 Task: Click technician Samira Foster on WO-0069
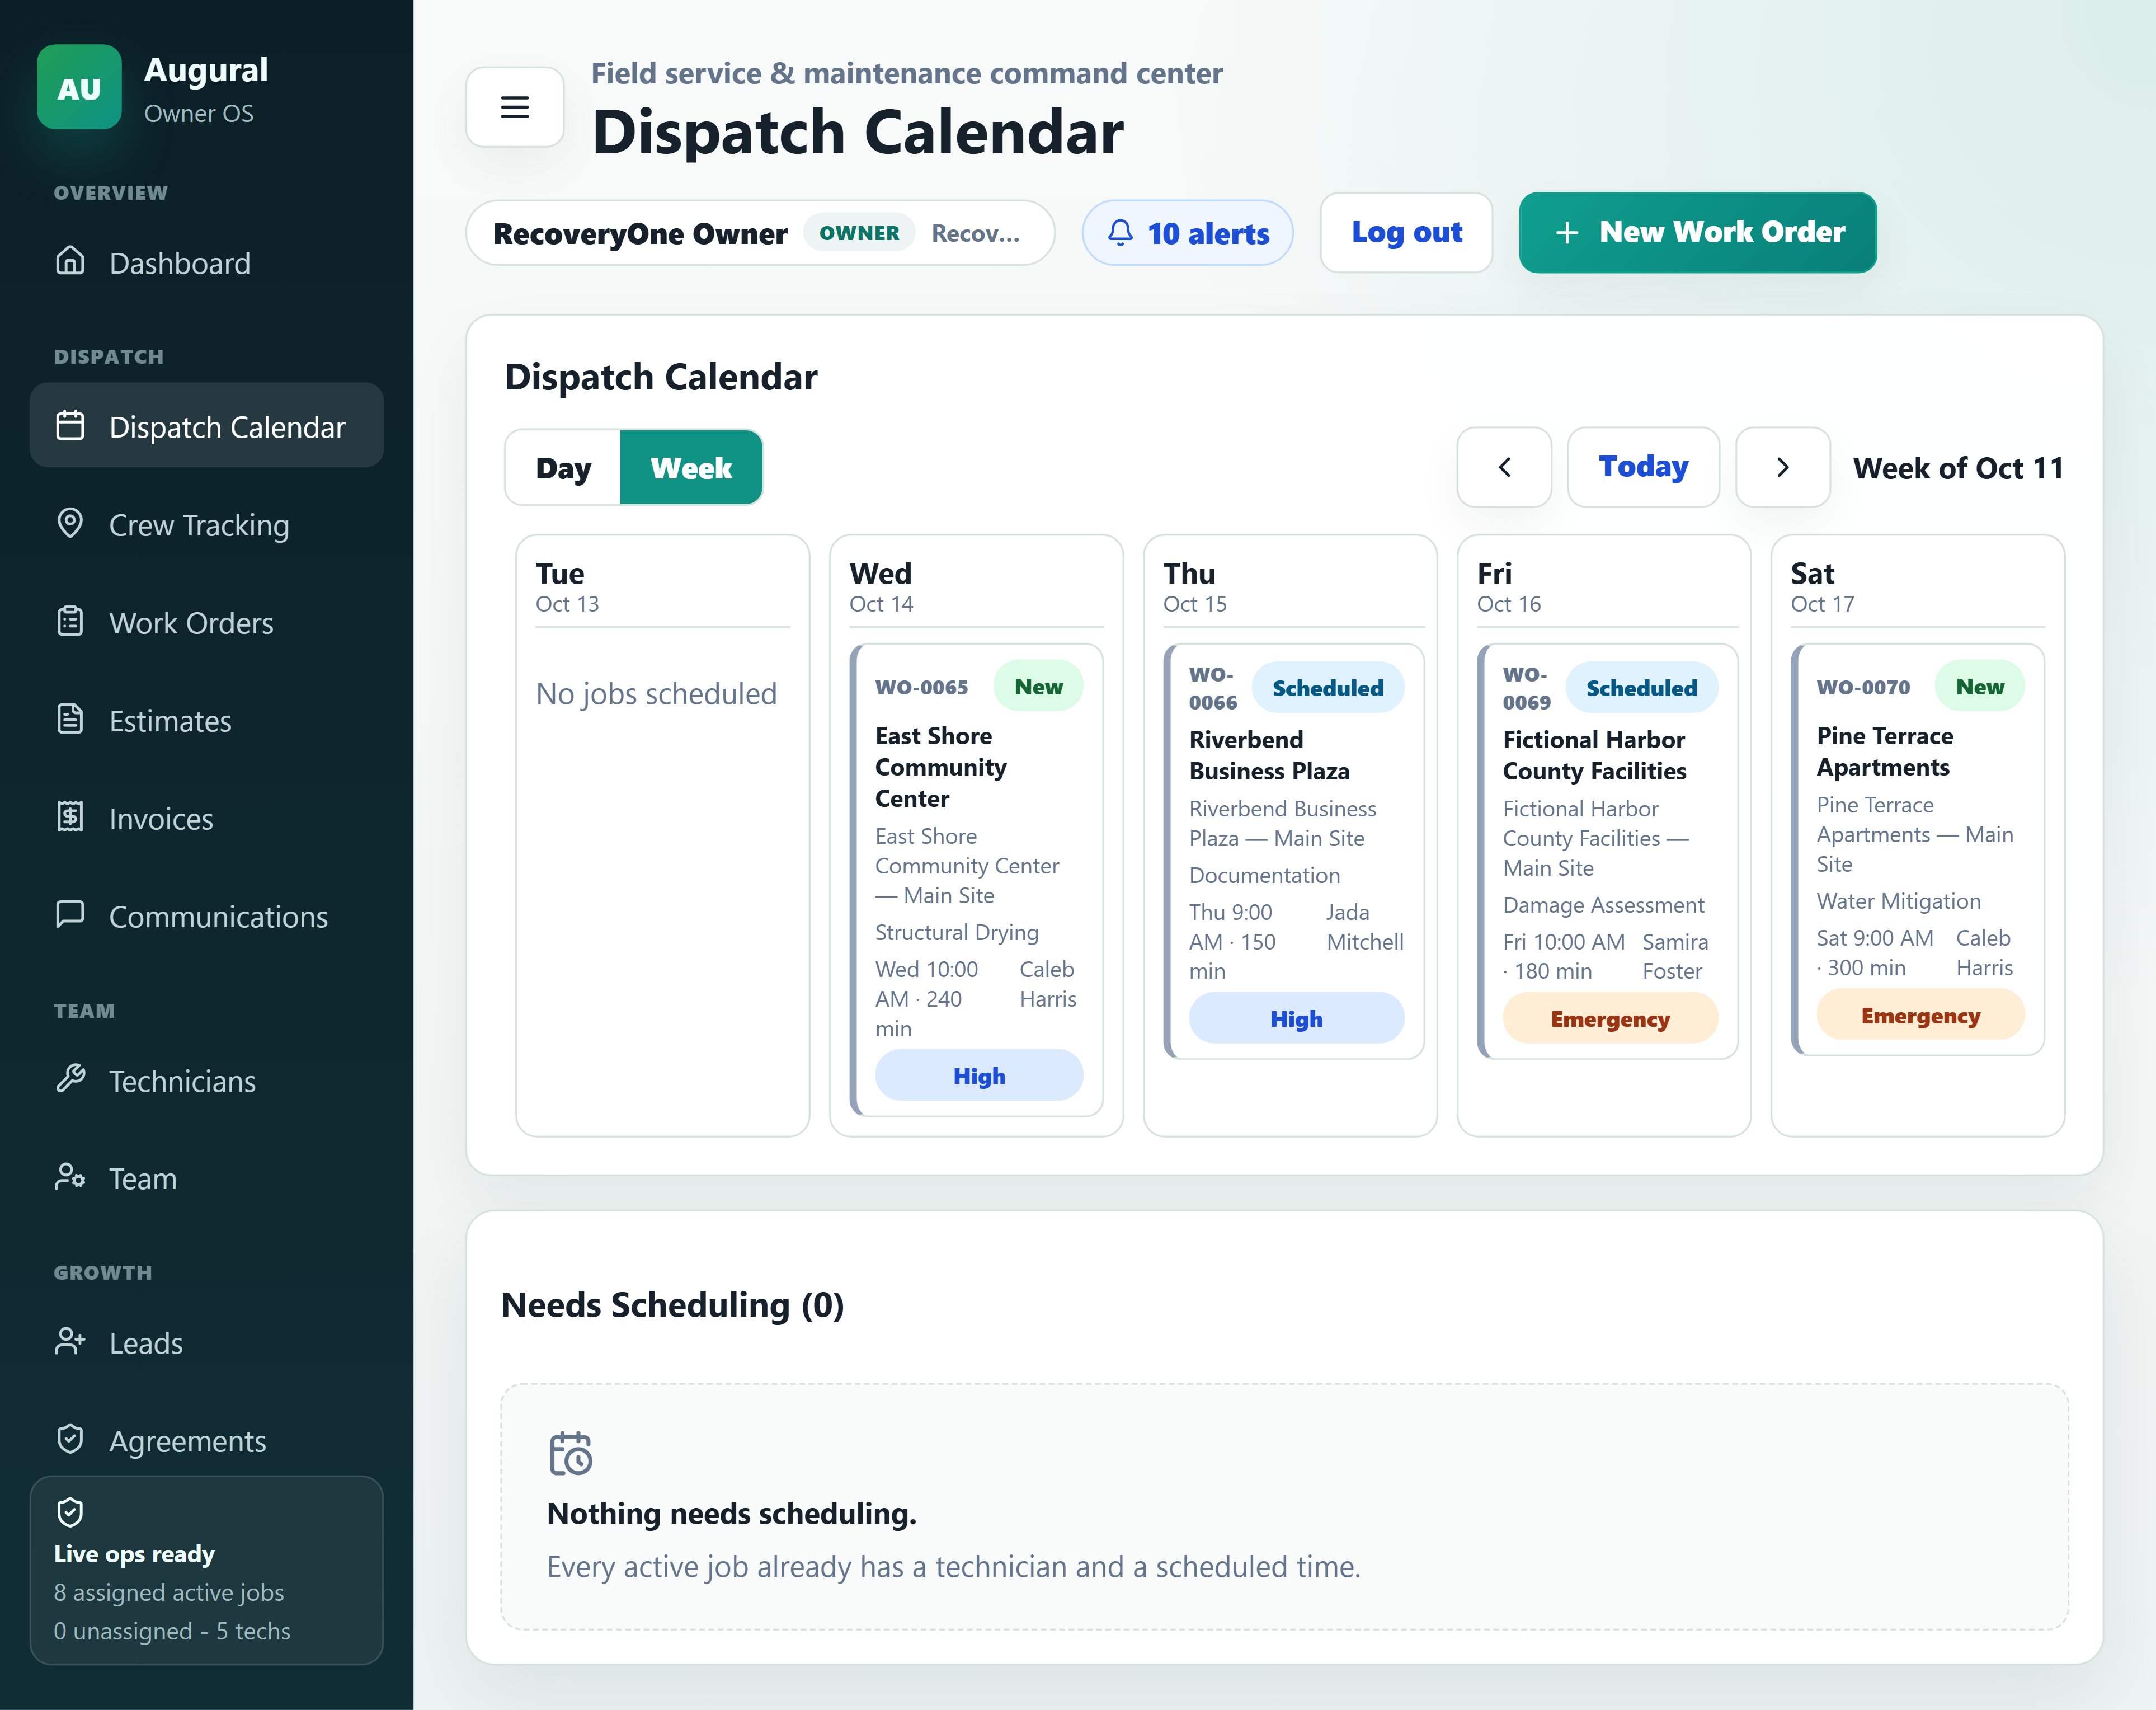click(x=1675, y=956)
